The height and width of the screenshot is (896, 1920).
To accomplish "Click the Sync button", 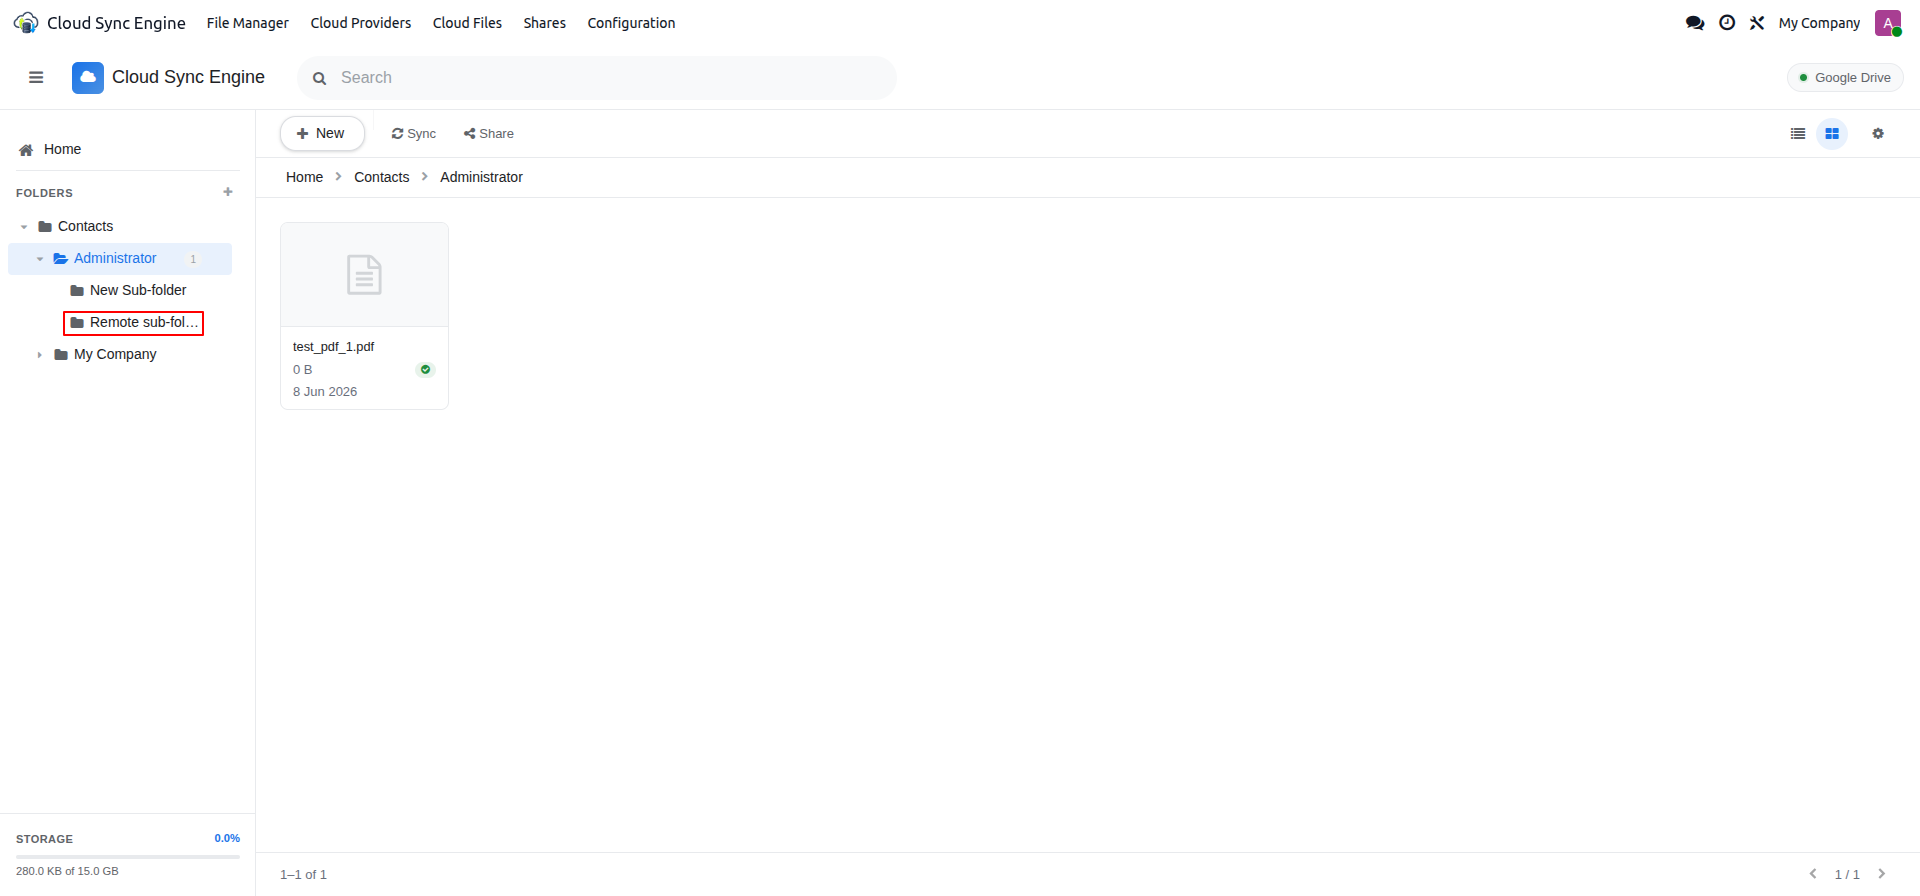I will click(414, 134).
